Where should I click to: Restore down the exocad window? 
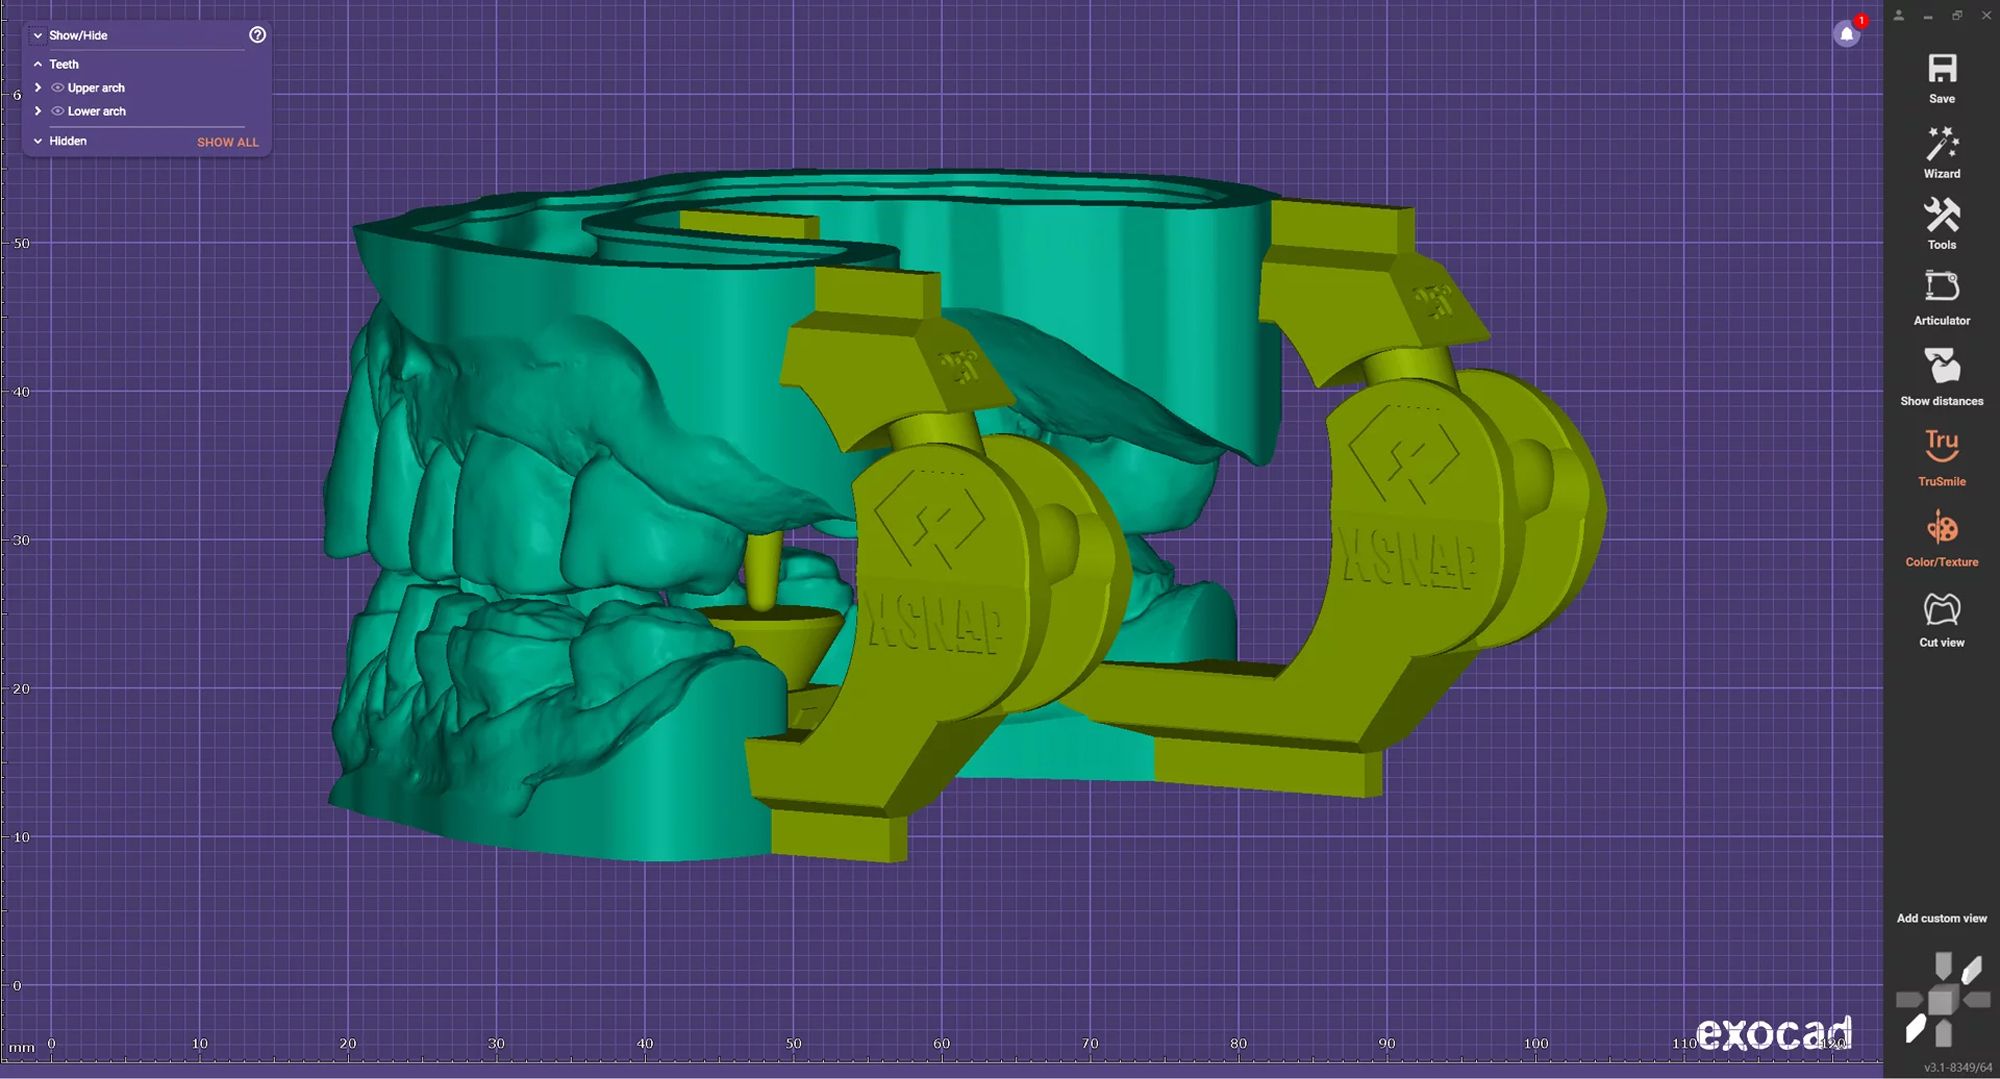click(x=1957, y=15)
